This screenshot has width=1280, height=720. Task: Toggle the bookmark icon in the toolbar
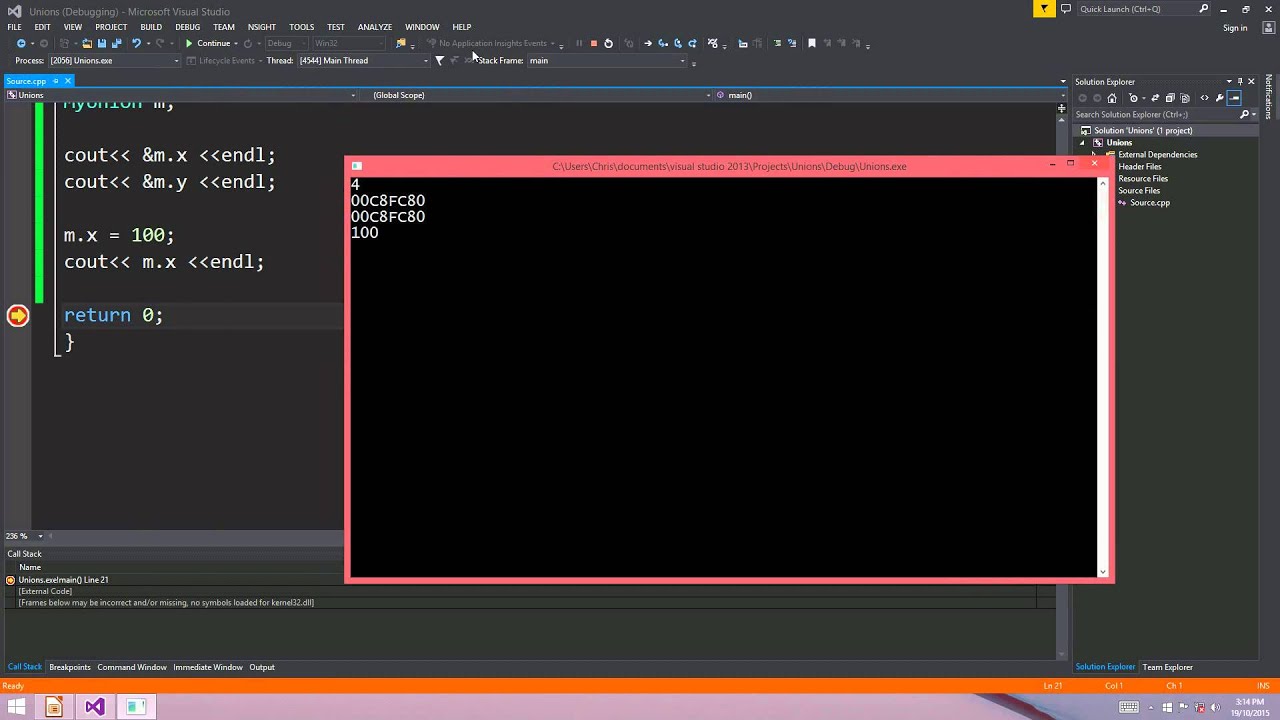812,43
